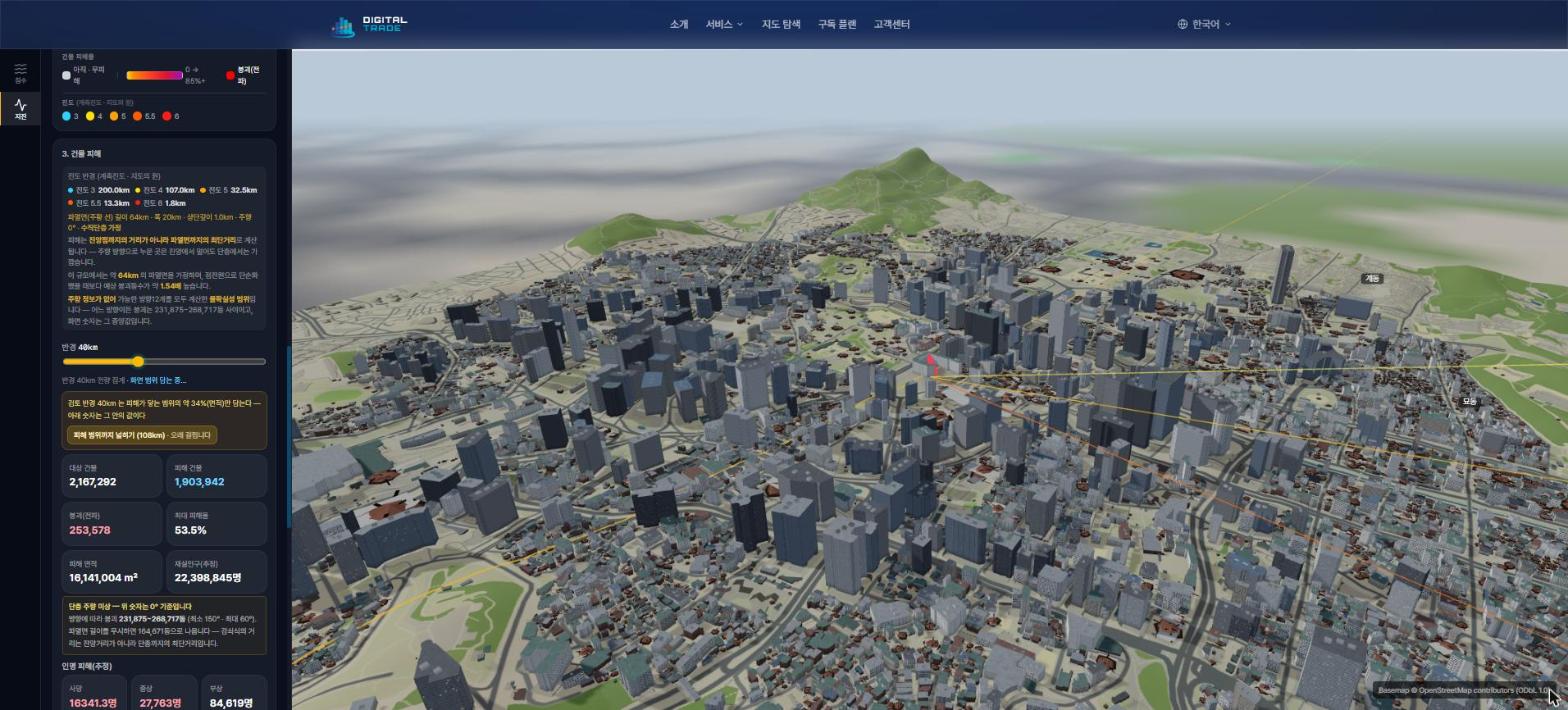Image resolution: width=1568 pixels, height=710 pixels.
Task: Click the orange intensity 6.5 legend dot
Action: click(137, 116)
